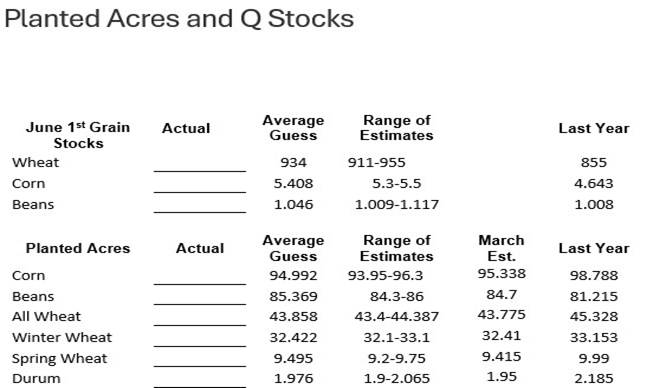653x388 pixels.
Task: Click beans average guess 85.369
Action: [x=293, y=296]
